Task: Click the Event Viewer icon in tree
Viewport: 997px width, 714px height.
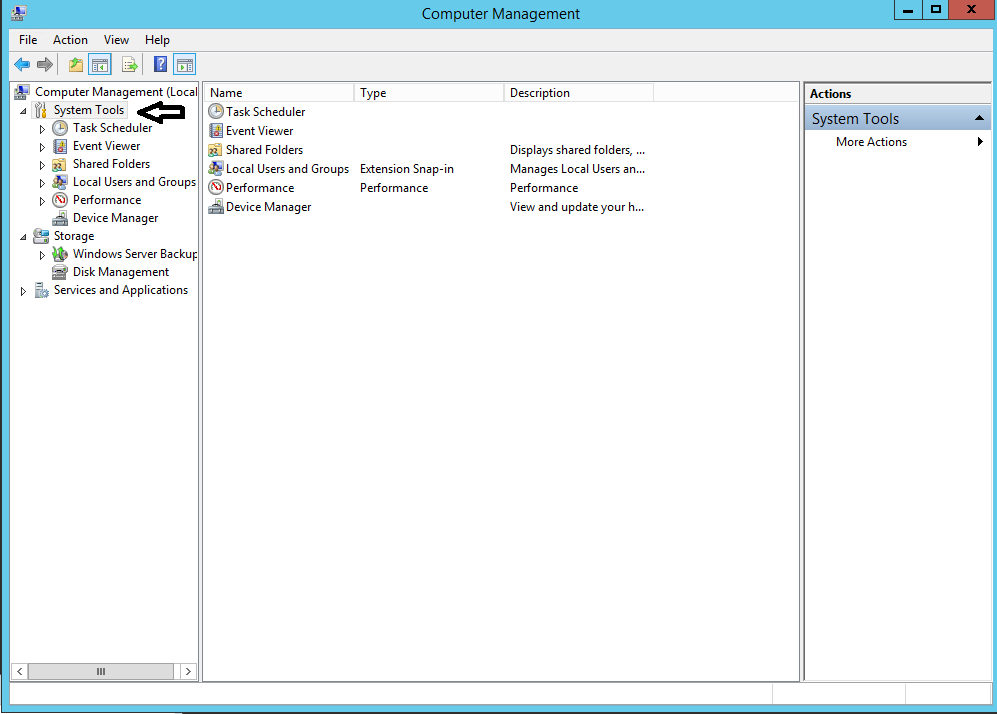Action: coord(61,146)
